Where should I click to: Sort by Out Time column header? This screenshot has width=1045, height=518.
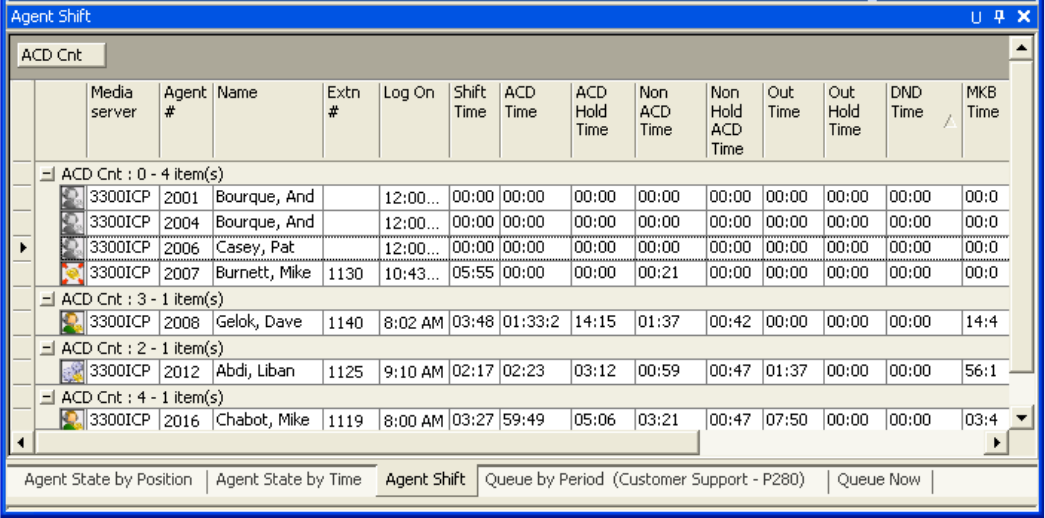pos(793,120)
